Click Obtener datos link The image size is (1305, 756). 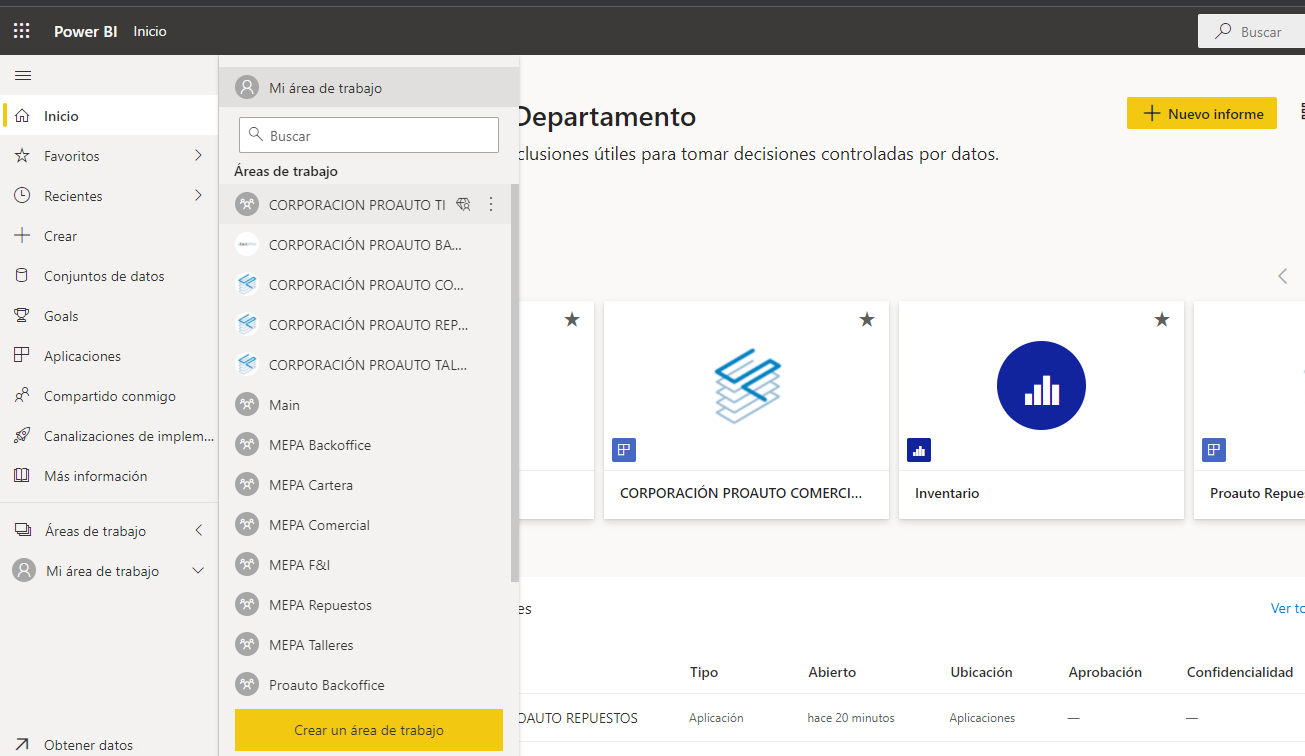[x=88, y=745]
